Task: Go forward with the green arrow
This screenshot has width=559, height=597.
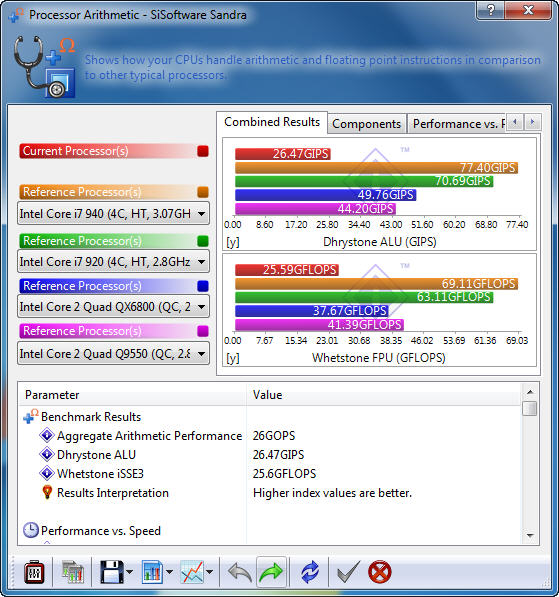Action: tap(271, 572)
